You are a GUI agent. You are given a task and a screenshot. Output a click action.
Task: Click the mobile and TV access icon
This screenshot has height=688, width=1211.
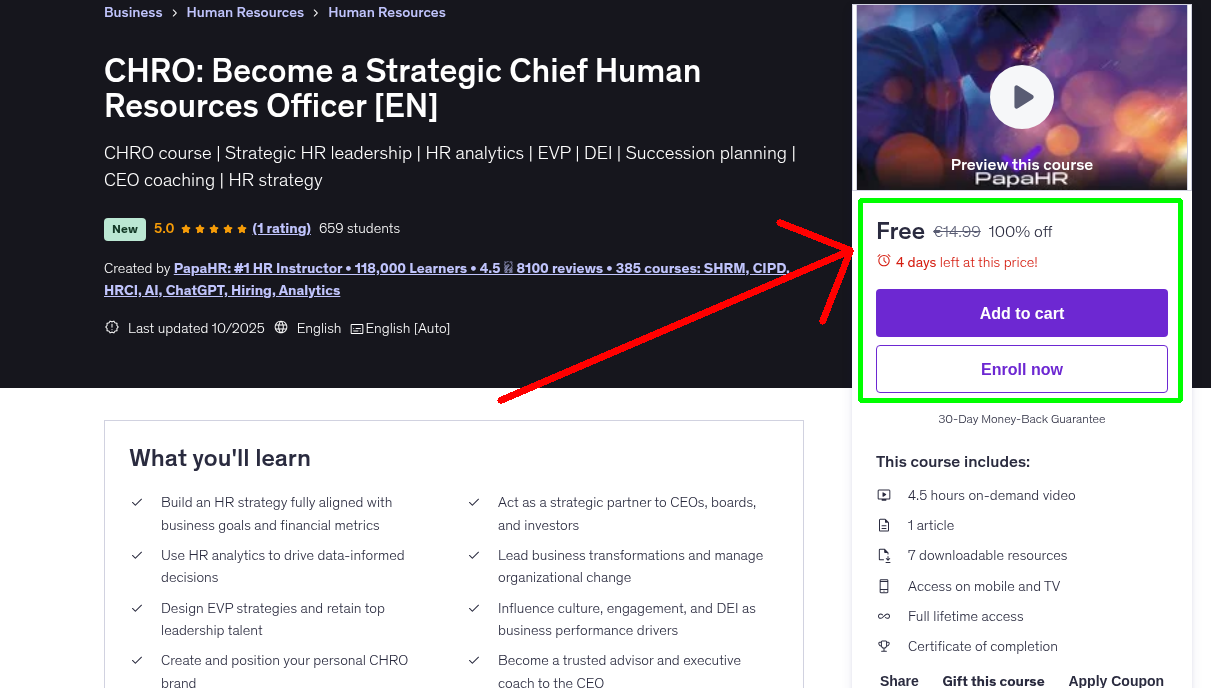(x=884, y=586)
